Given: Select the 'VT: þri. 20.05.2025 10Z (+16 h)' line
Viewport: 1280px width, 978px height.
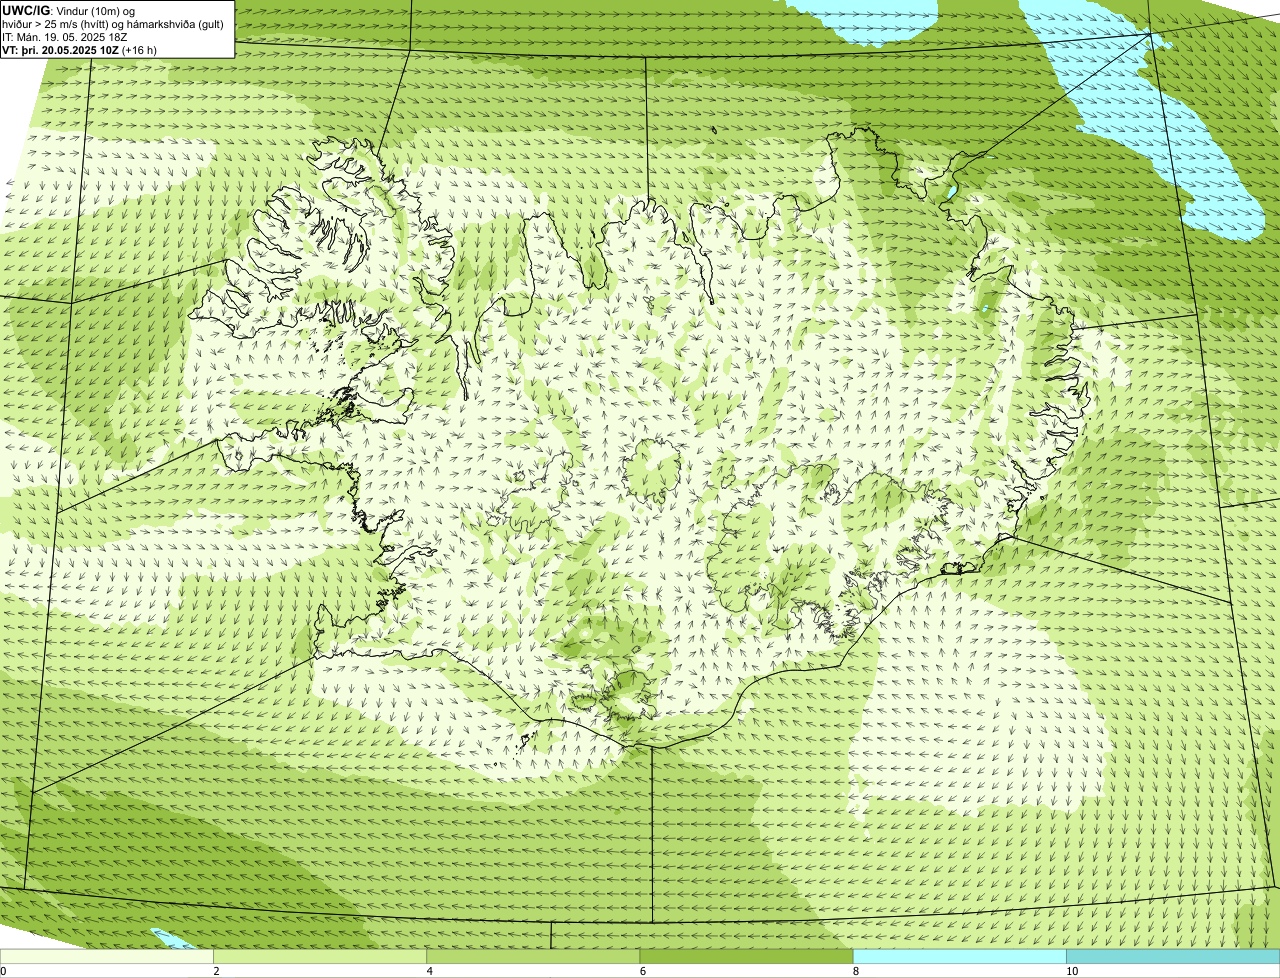Looking at the screenshot, I should pyautogui.click(x=80, y=49).
